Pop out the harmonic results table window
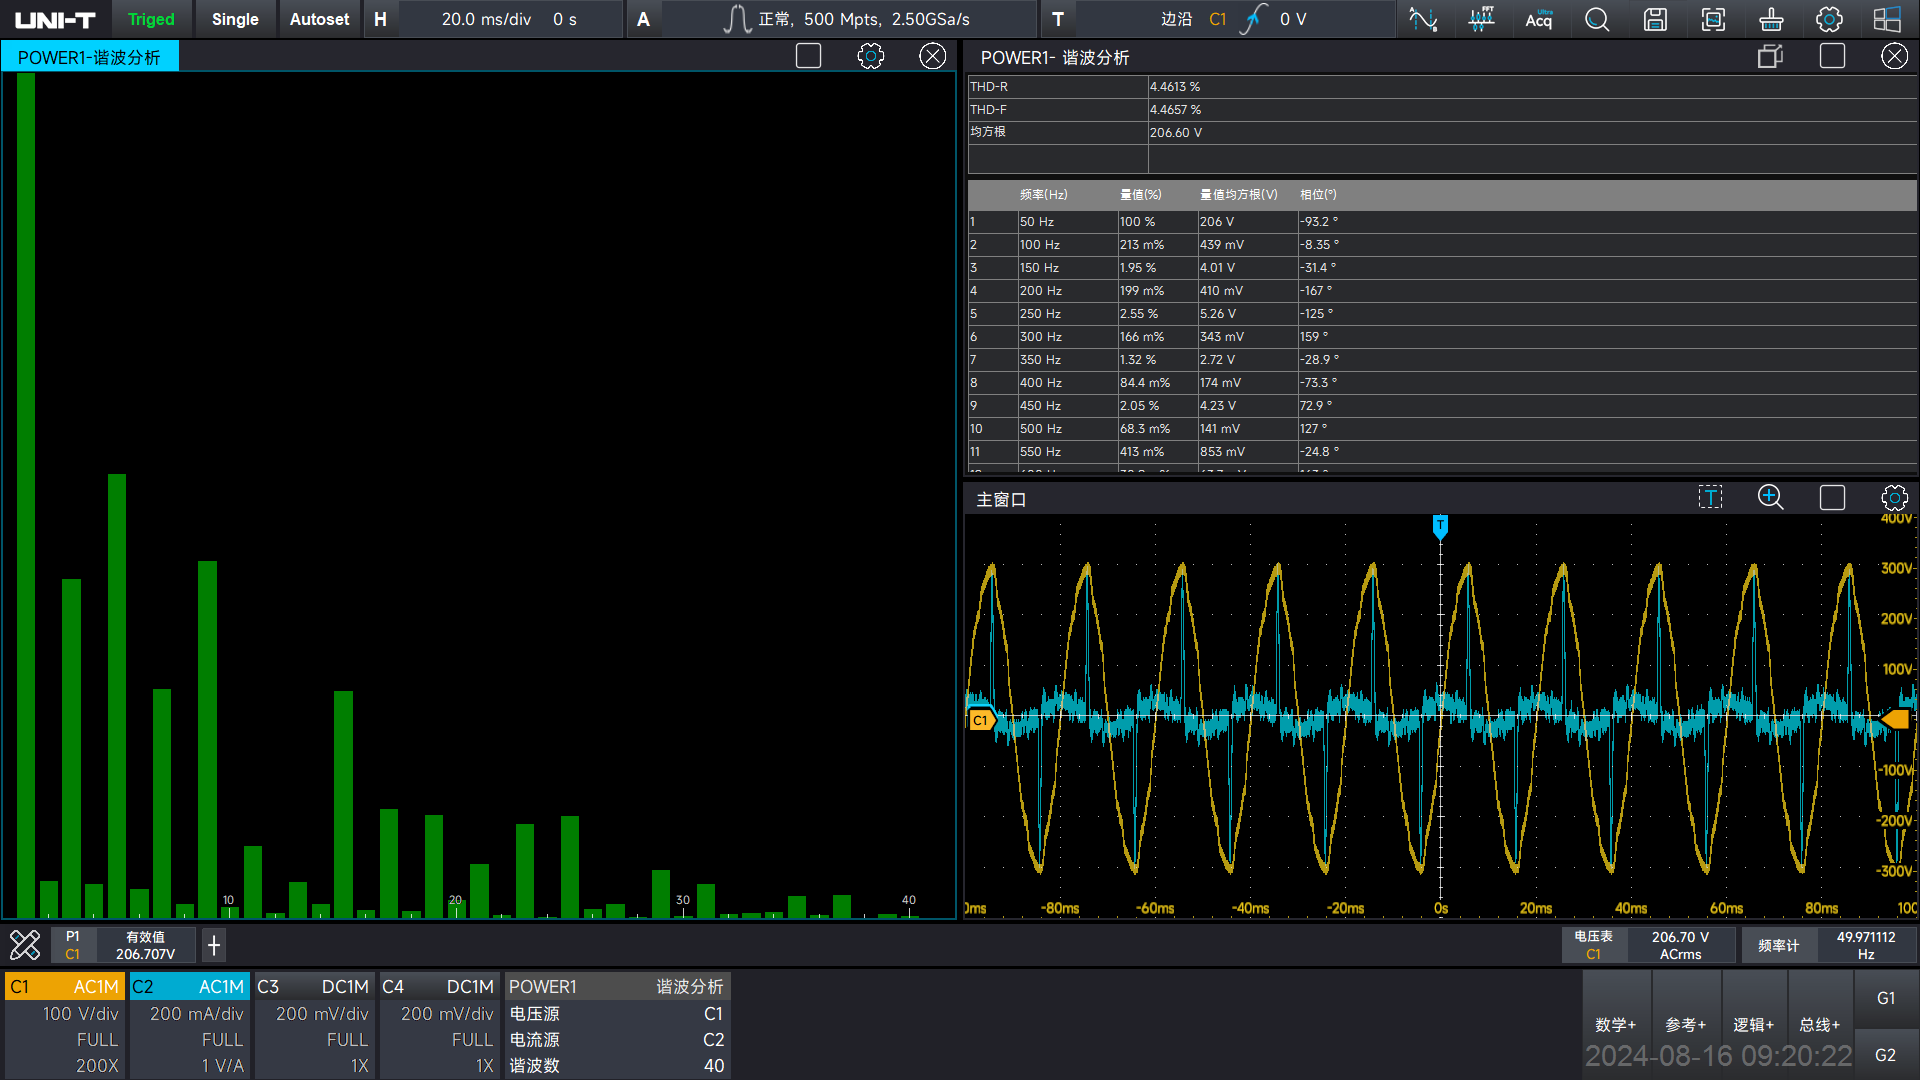The height and width of the screenshot is (1080, 1920). [x=1770, y=56]
